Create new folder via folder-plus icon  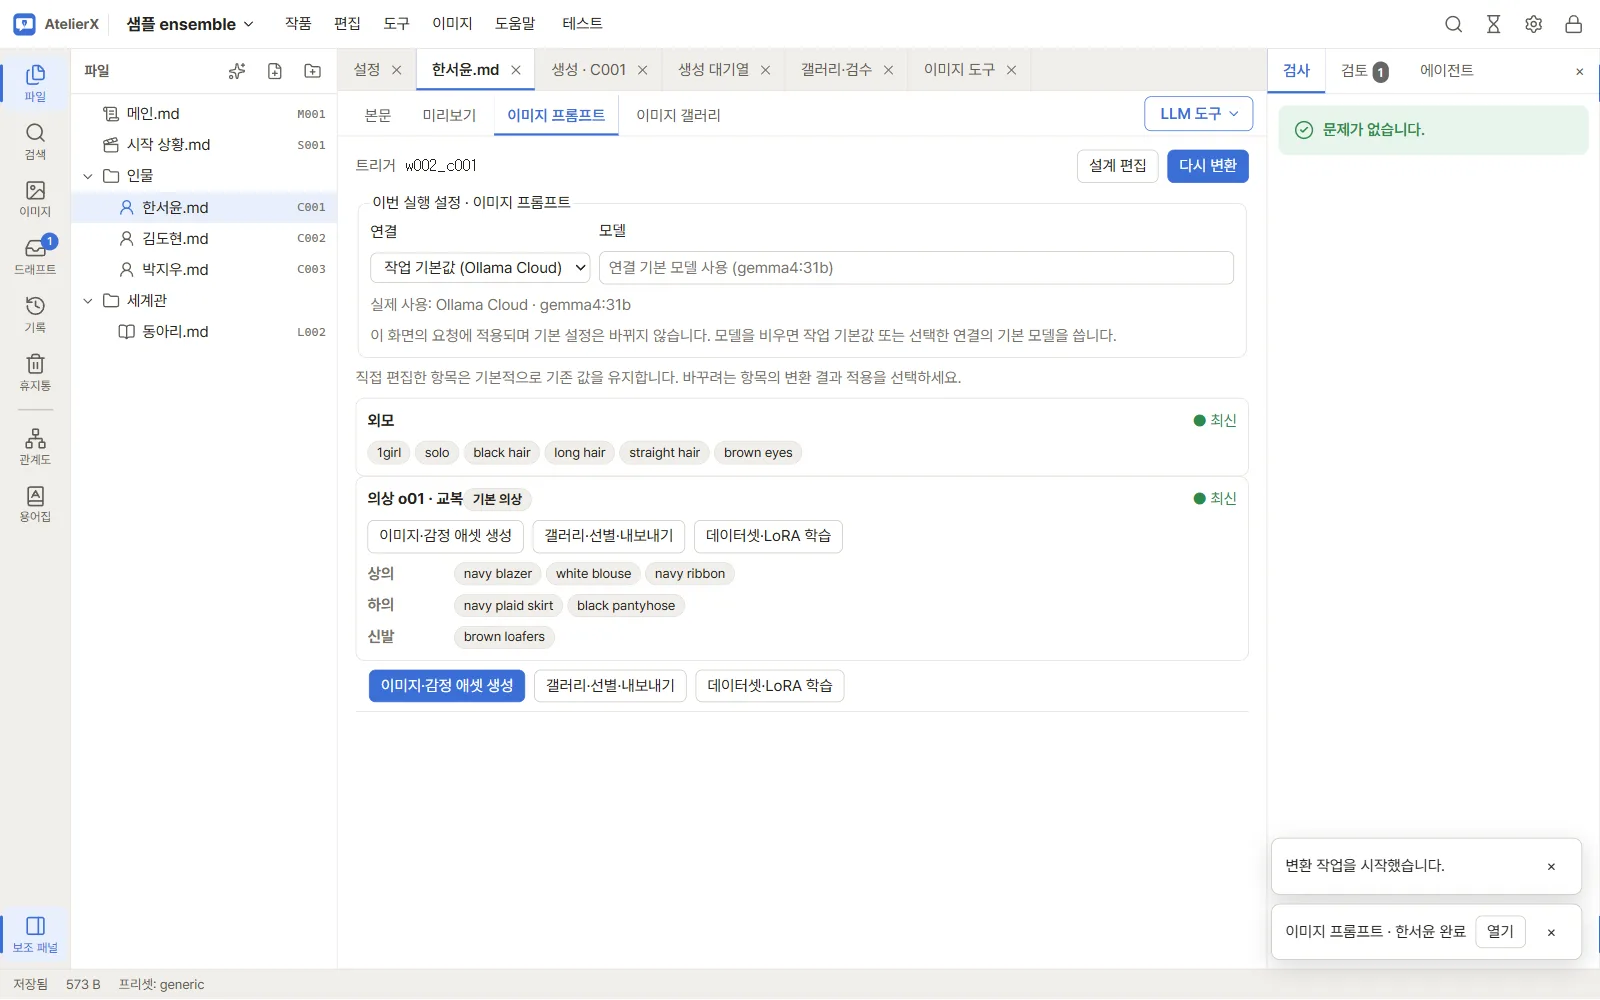coord(313,71)
